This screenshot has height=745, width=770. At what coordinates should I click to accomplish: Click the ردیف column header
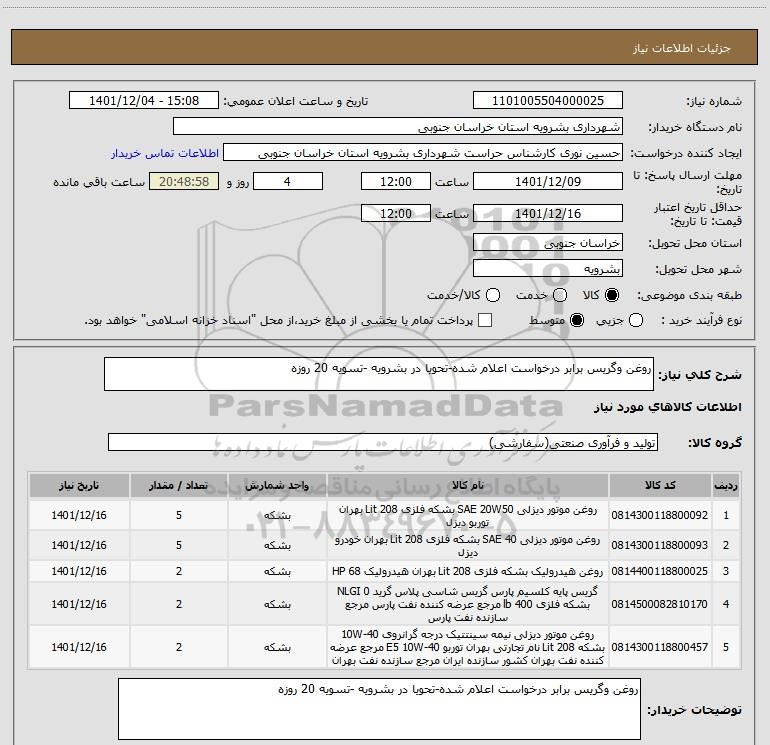click(x=726, y=486)
